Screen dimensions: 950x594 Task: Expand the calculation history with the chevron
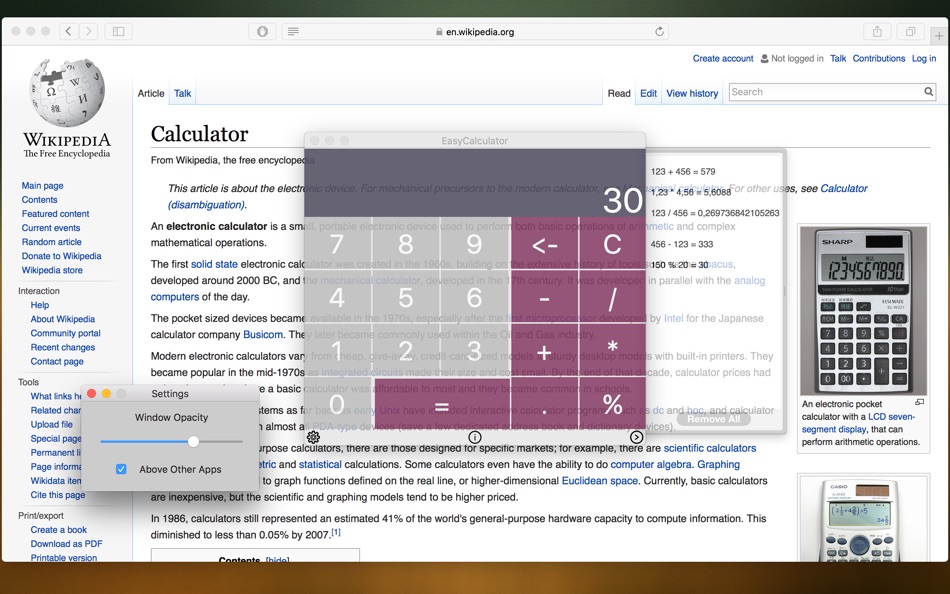pyautogui.click(x=637, y=437)
